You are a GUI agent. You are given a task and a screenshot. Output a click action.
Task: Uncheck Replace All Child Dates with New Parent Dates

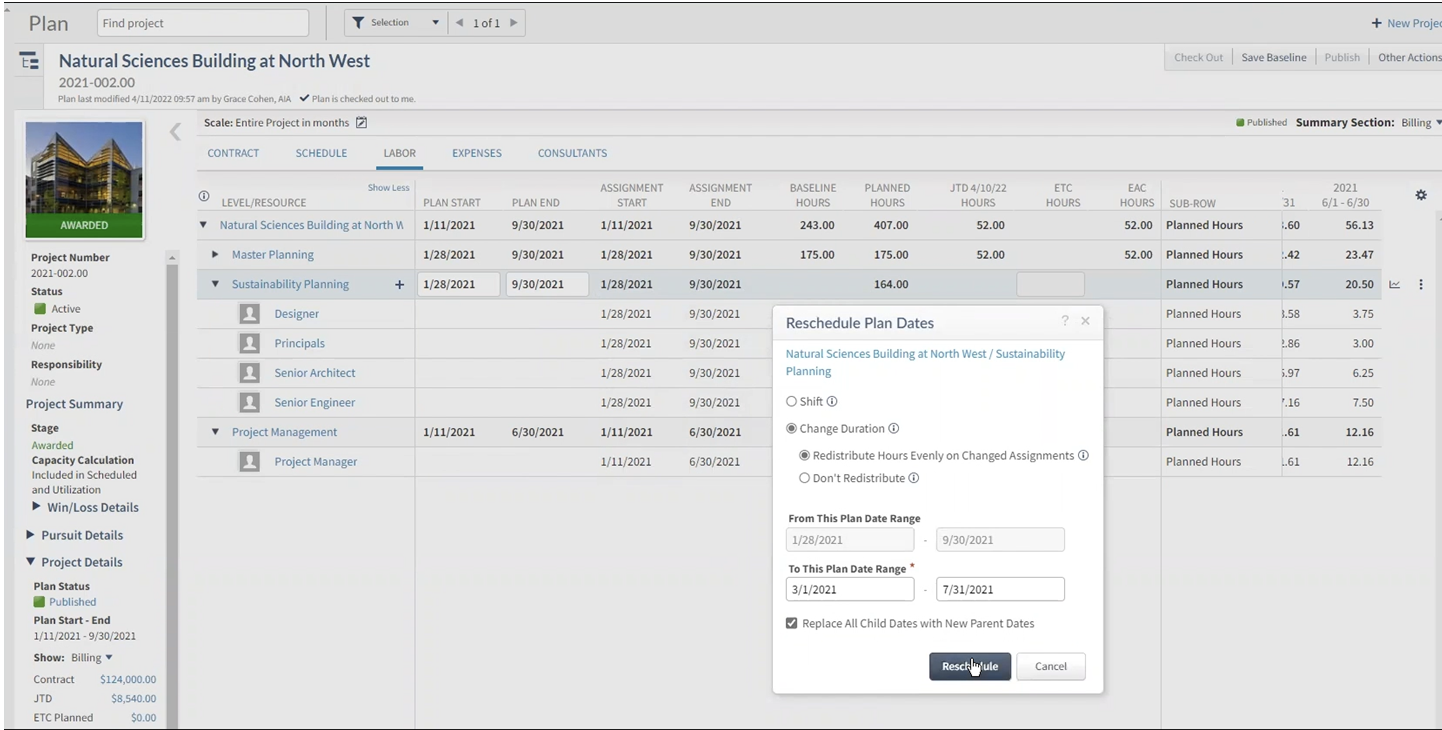791,623
